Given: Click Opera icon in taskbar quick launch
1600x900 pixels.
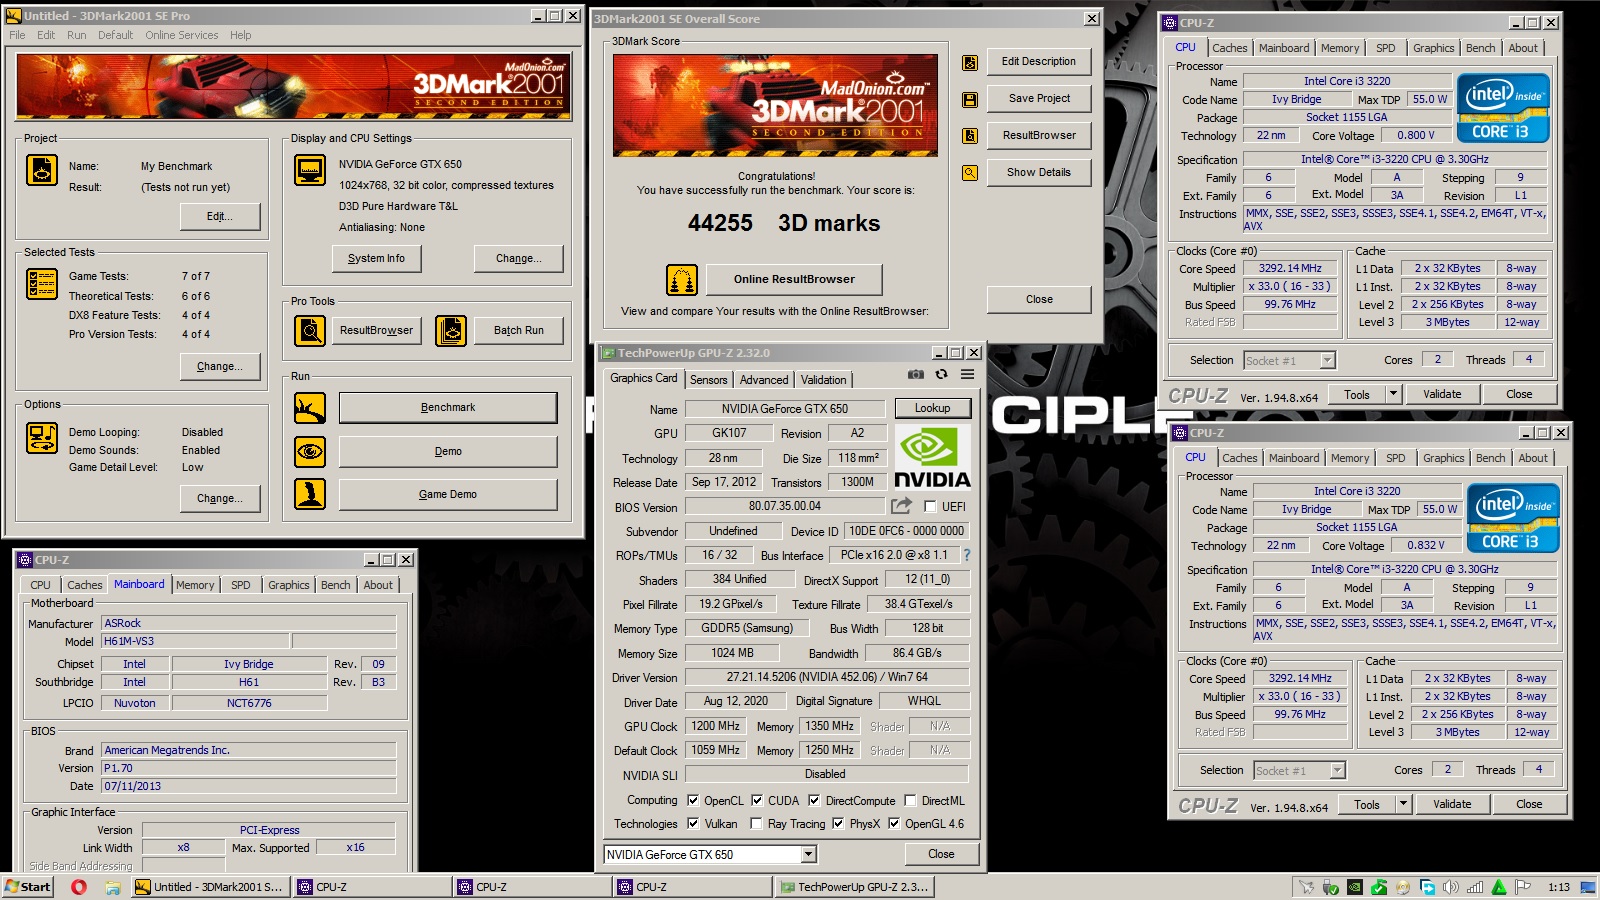Looking at the screenshot, I should [79, 887].
